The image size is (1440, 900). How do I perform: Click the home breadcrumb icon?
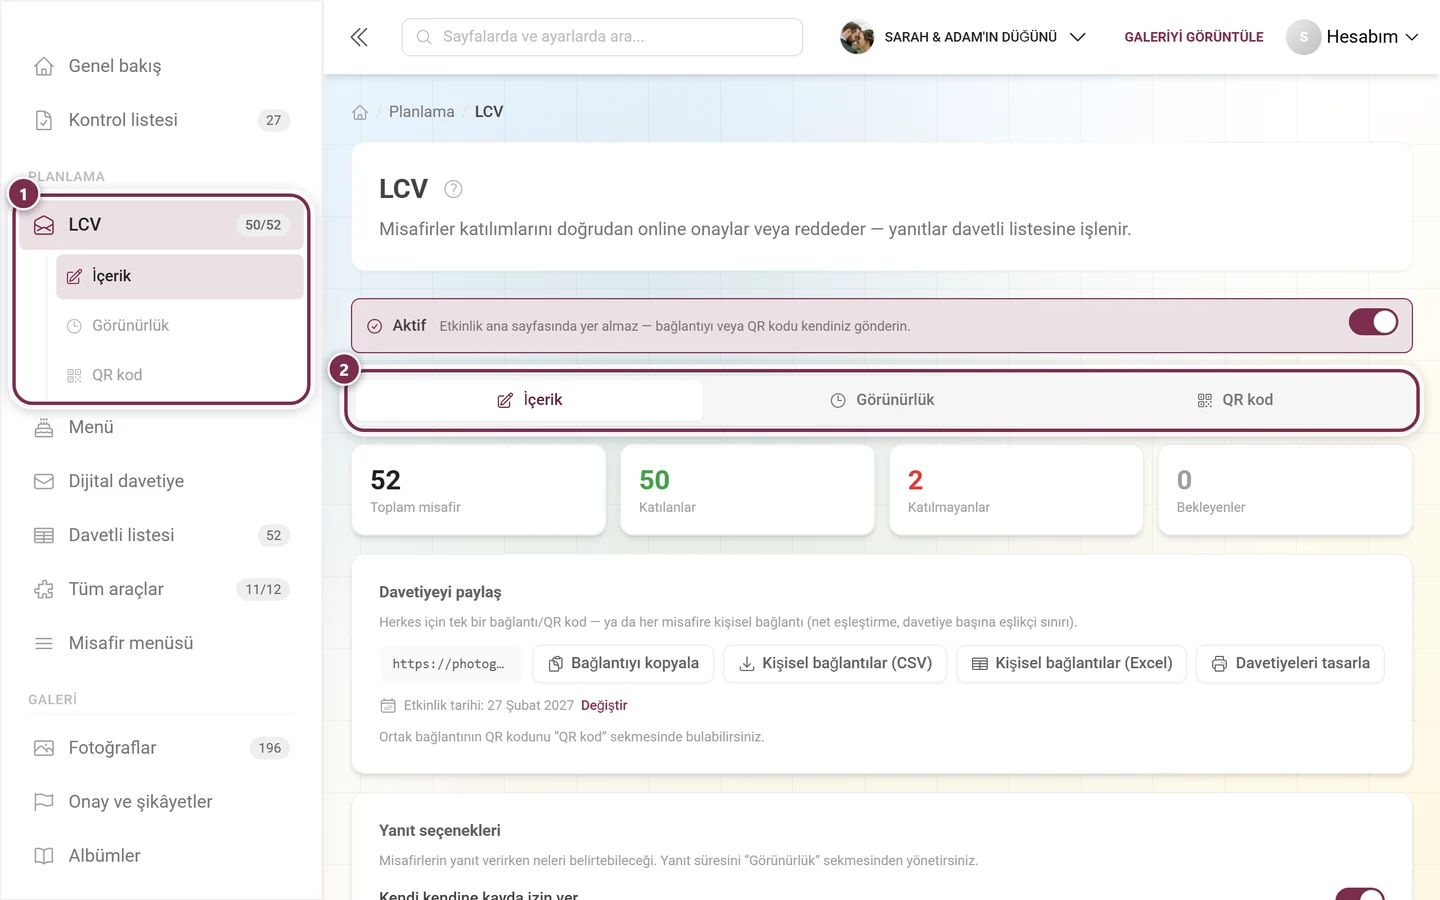(x=360, y=112)
